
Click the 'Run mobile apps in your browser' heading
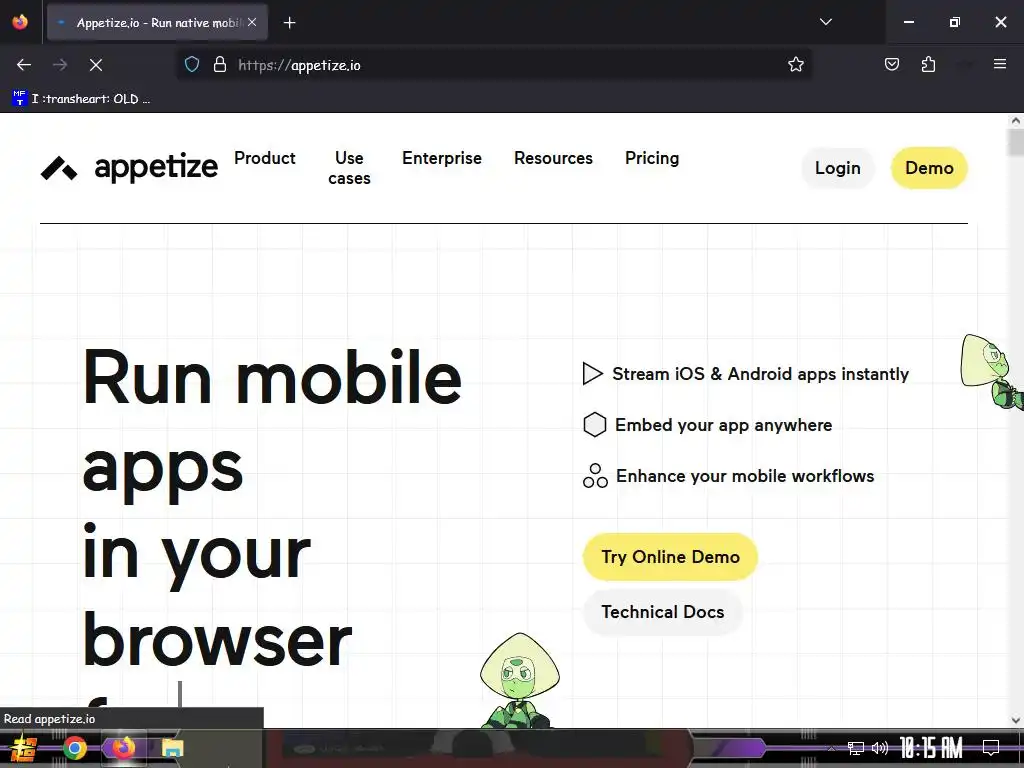pos(272,509)
